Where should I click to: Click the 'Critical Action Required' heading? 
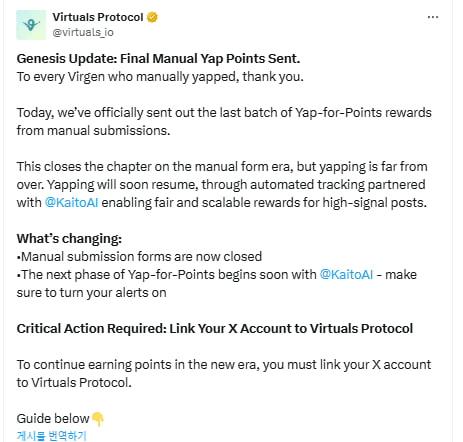pyautogui.click(x=215, y=329)
